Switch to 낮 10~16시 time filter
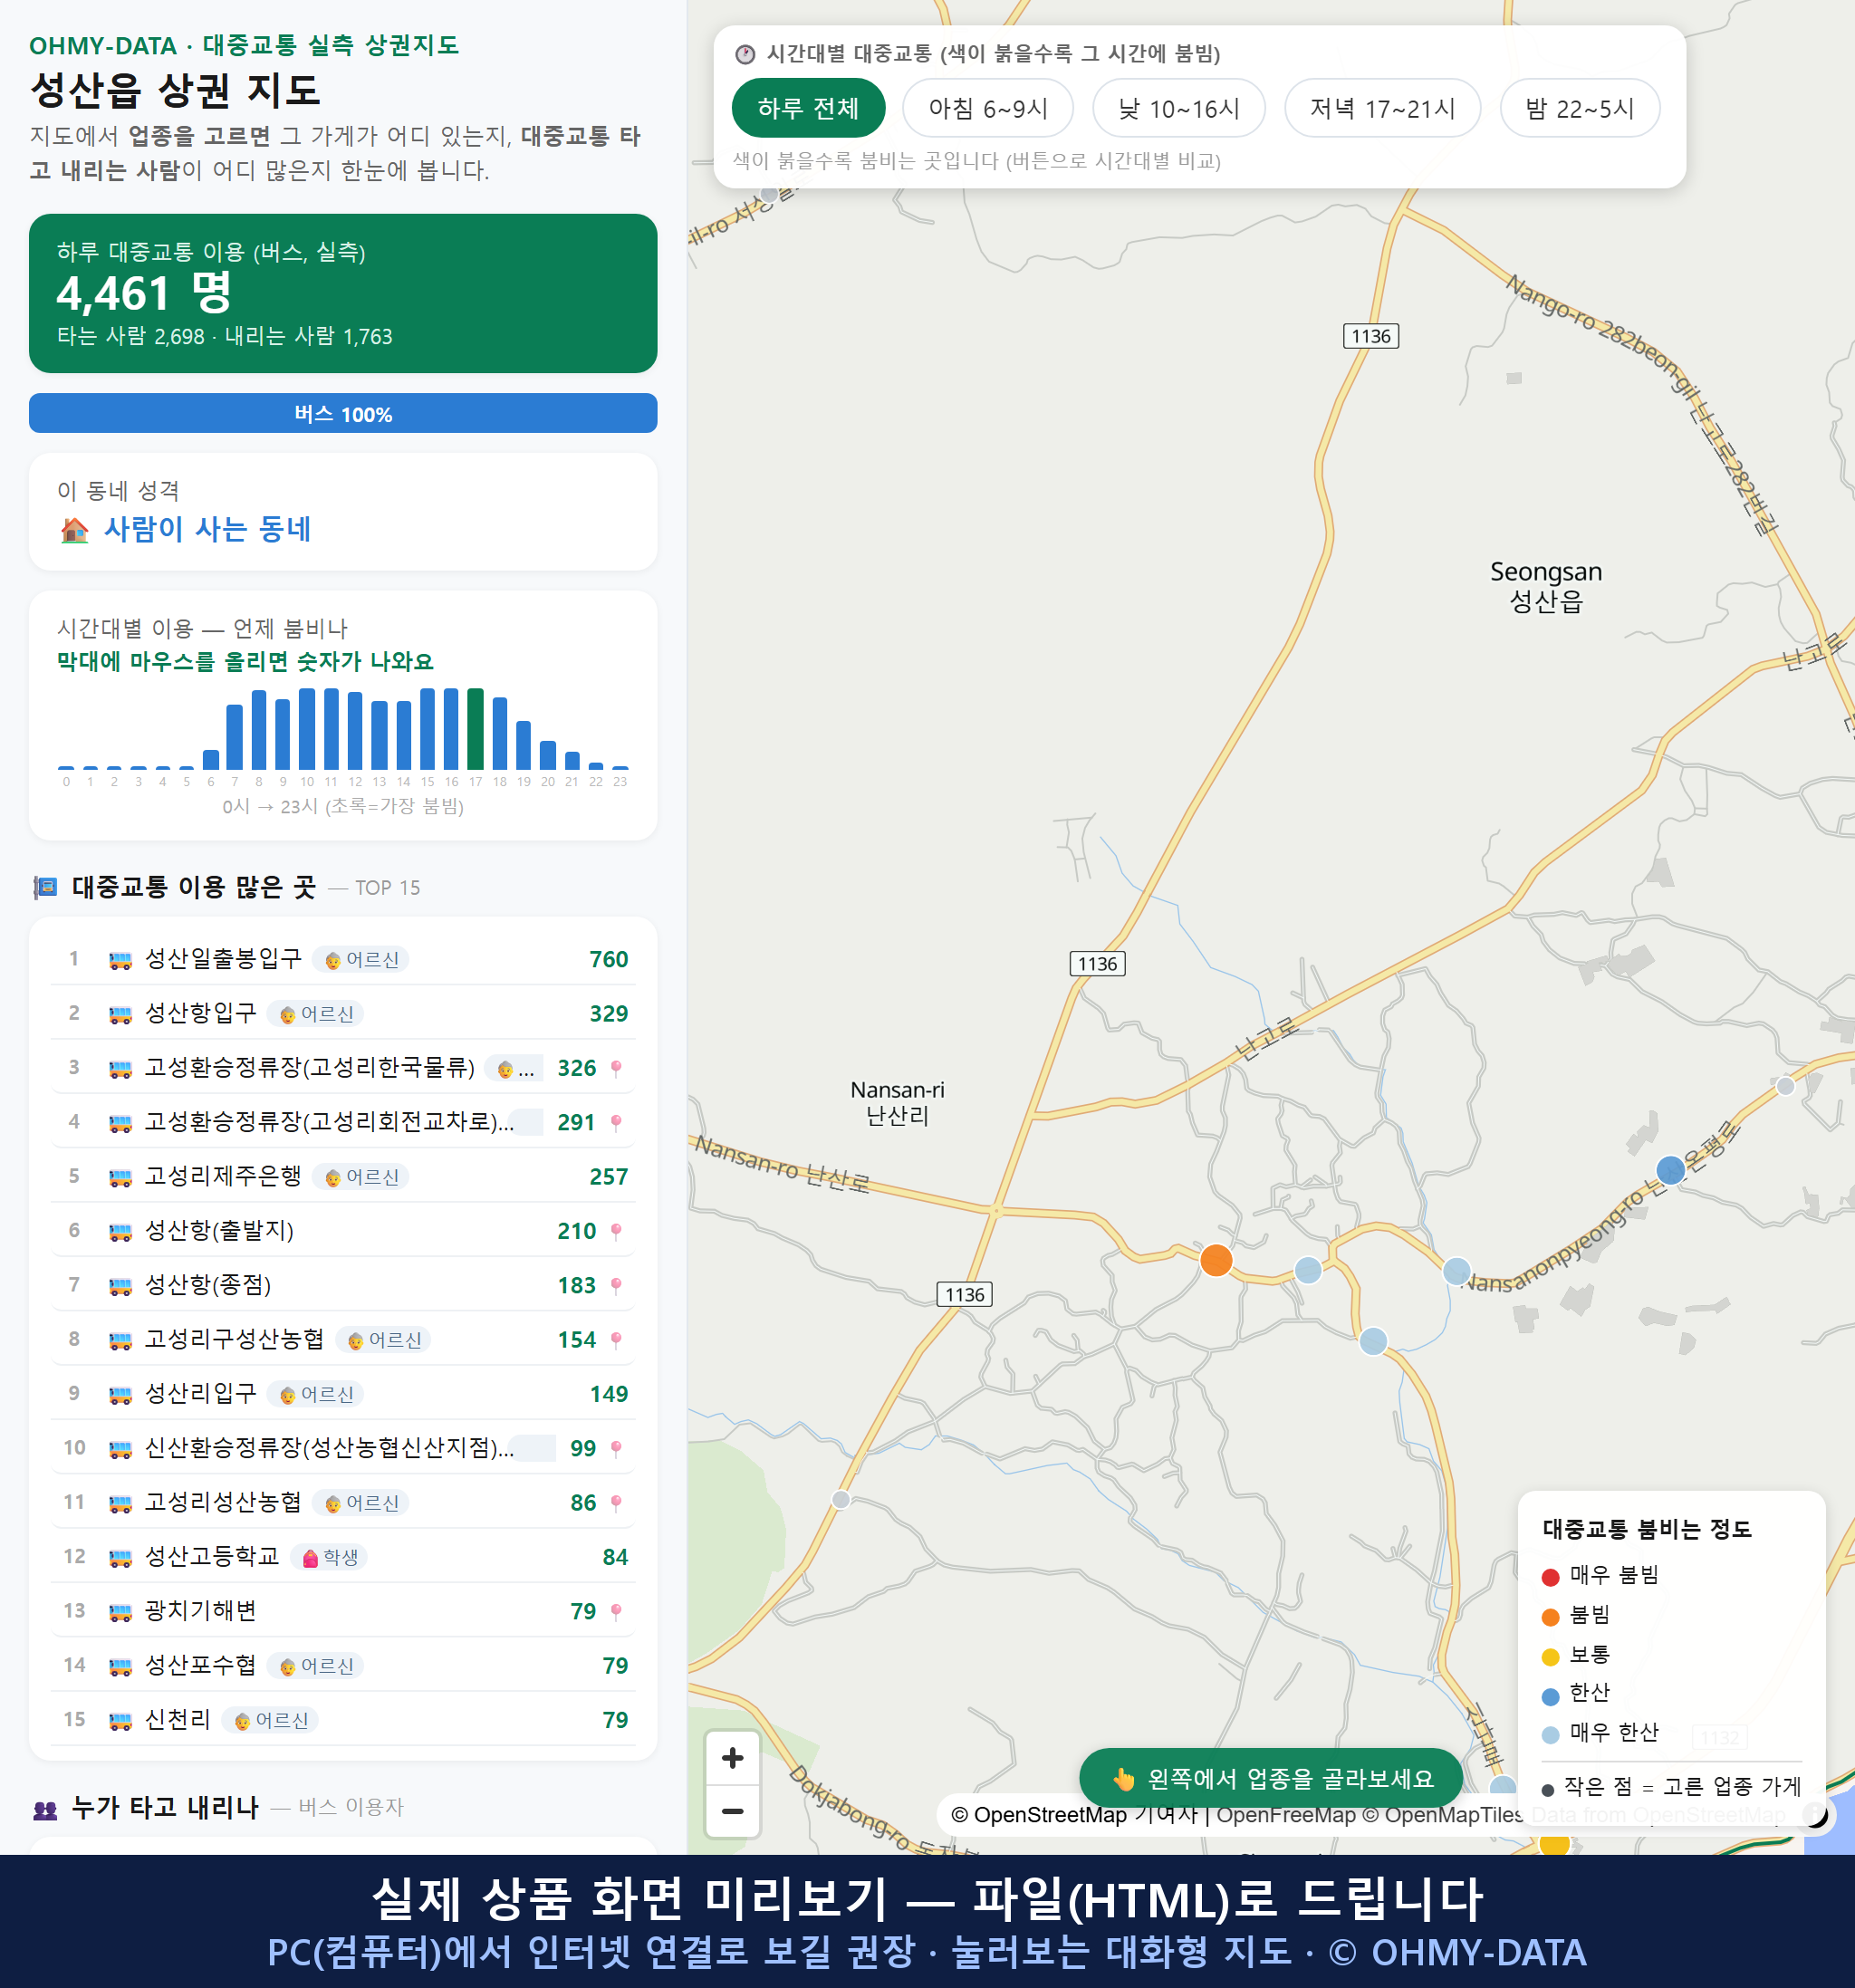 click(1179, 108)
